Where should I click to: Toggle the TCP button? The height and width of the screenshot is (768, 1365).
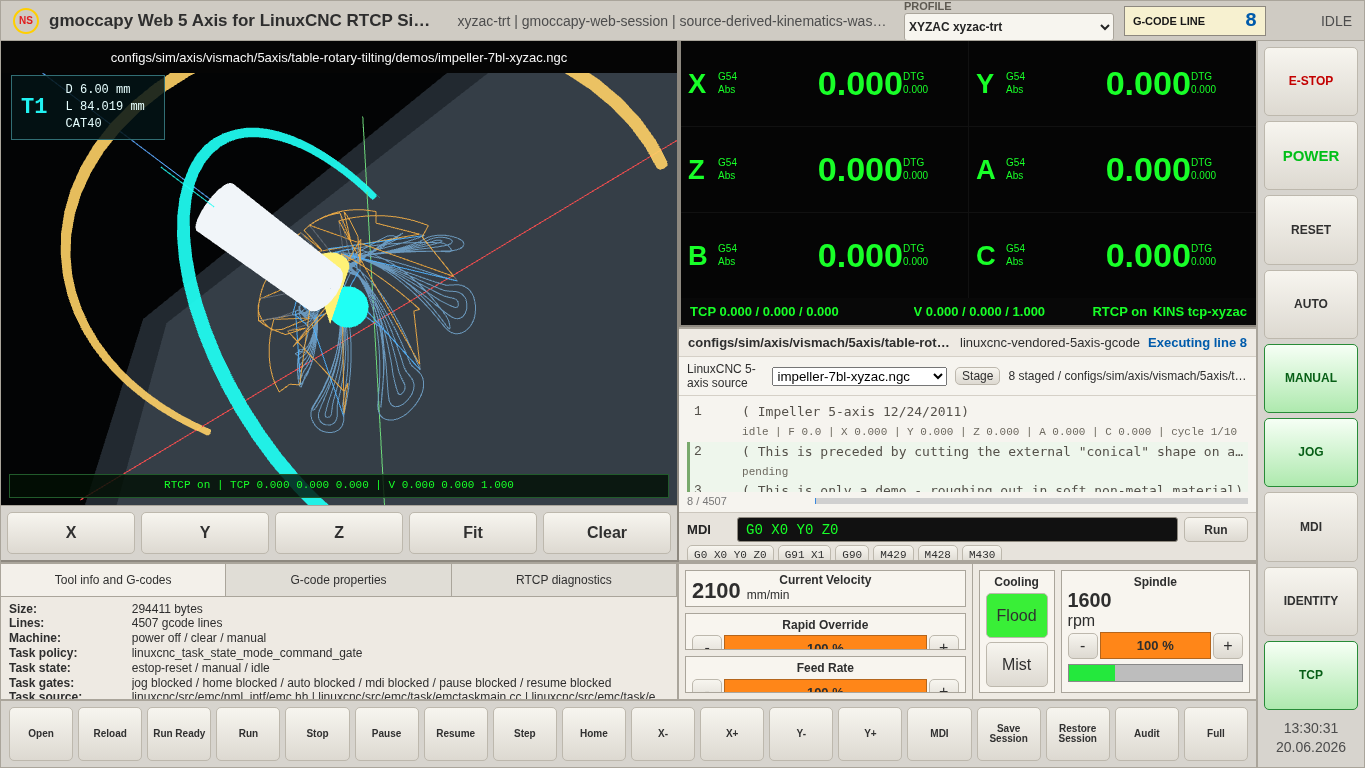coord(1310,675)
